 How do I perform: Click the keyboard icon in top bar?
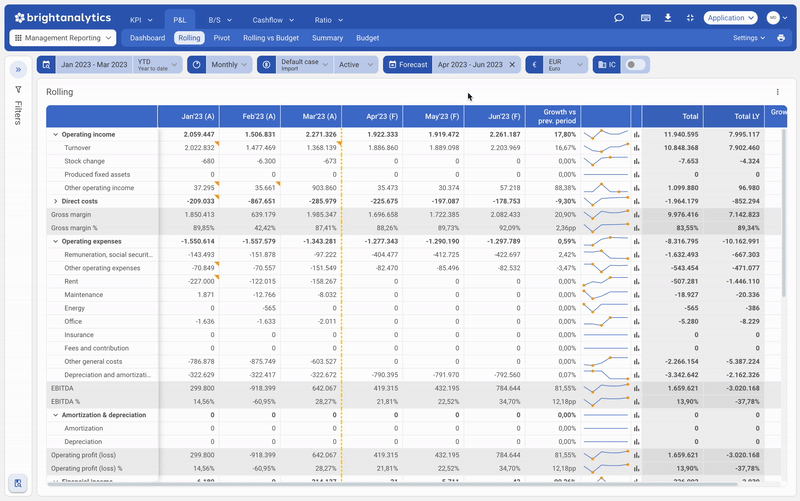click(x=645, y=18)
